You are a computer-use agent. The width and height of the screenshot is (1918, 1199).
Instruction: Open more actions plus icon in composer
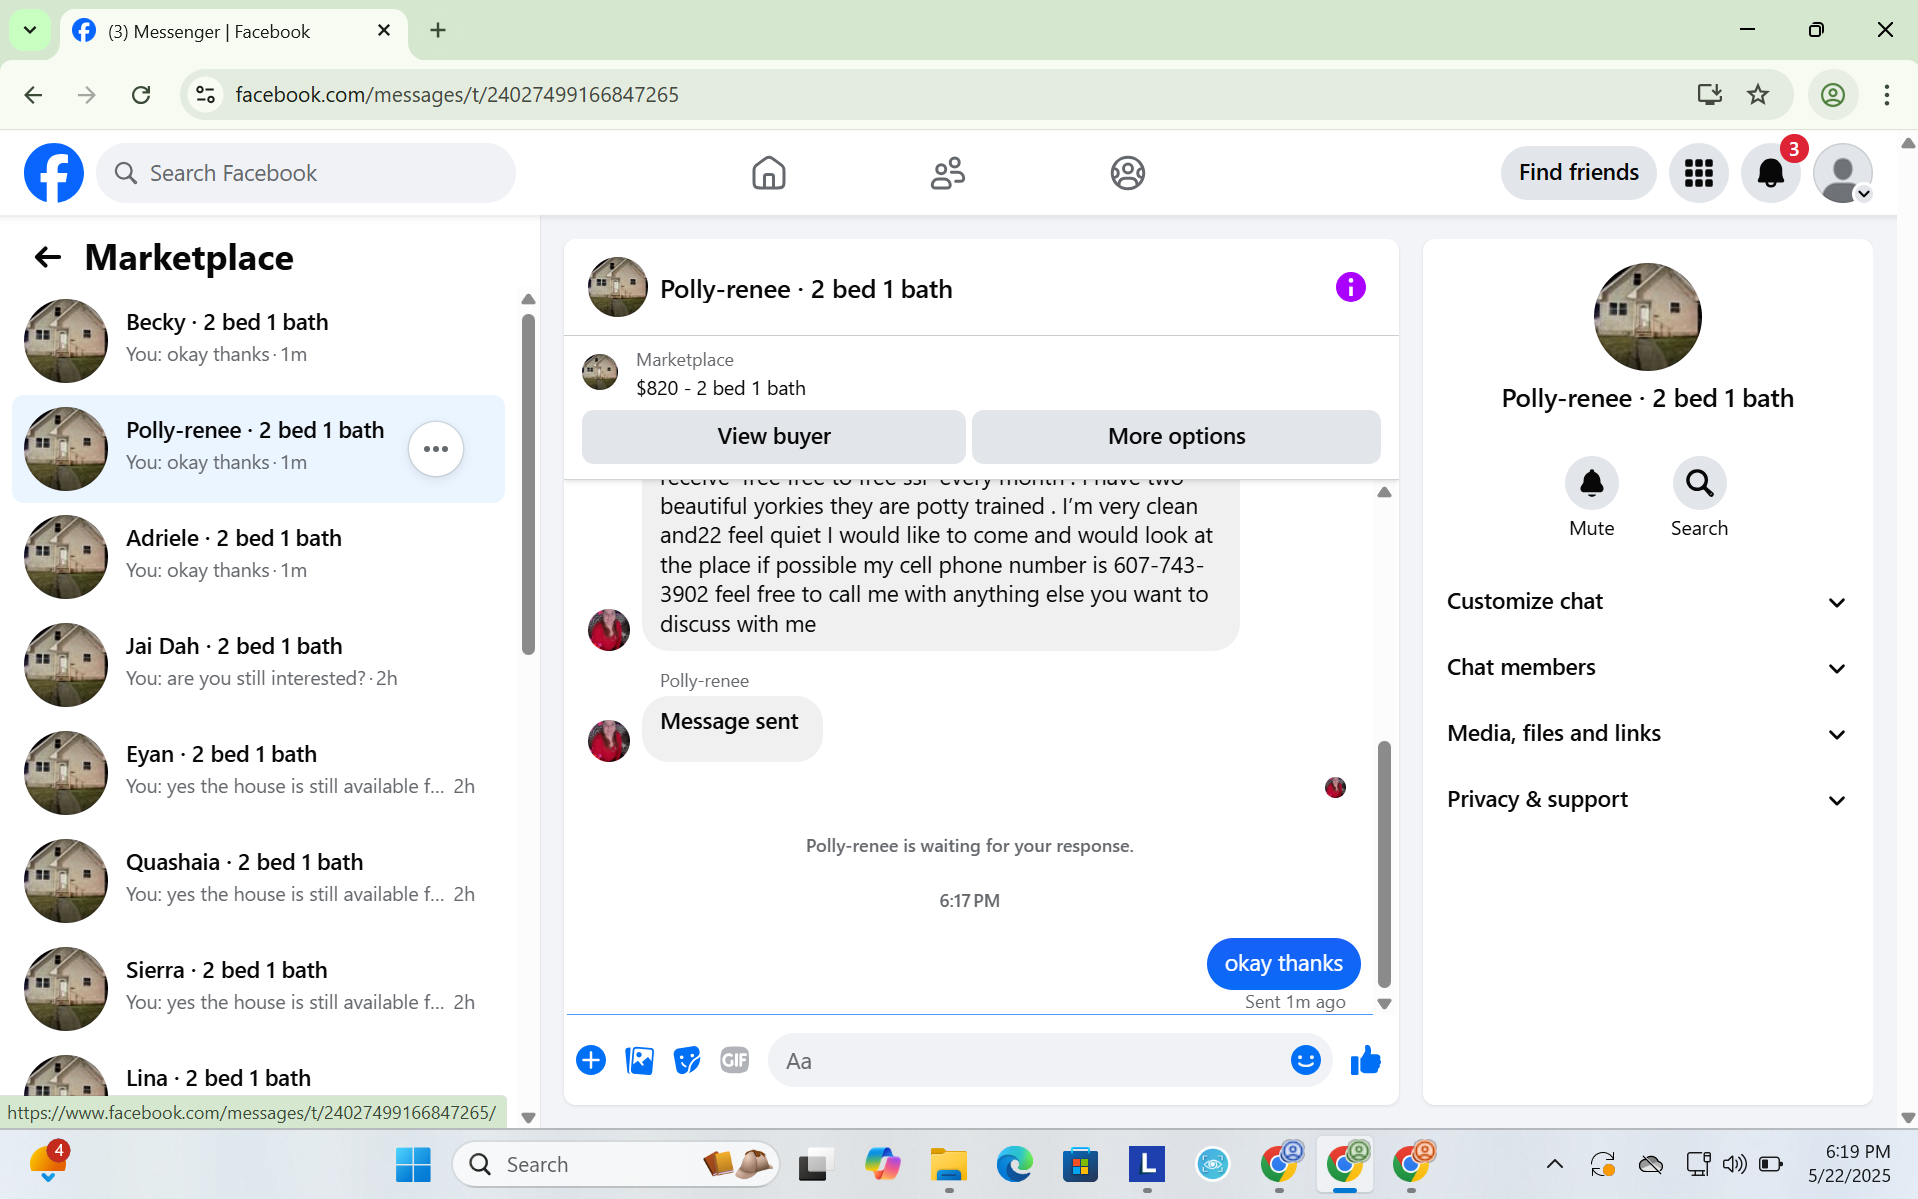pos(591,1060)
